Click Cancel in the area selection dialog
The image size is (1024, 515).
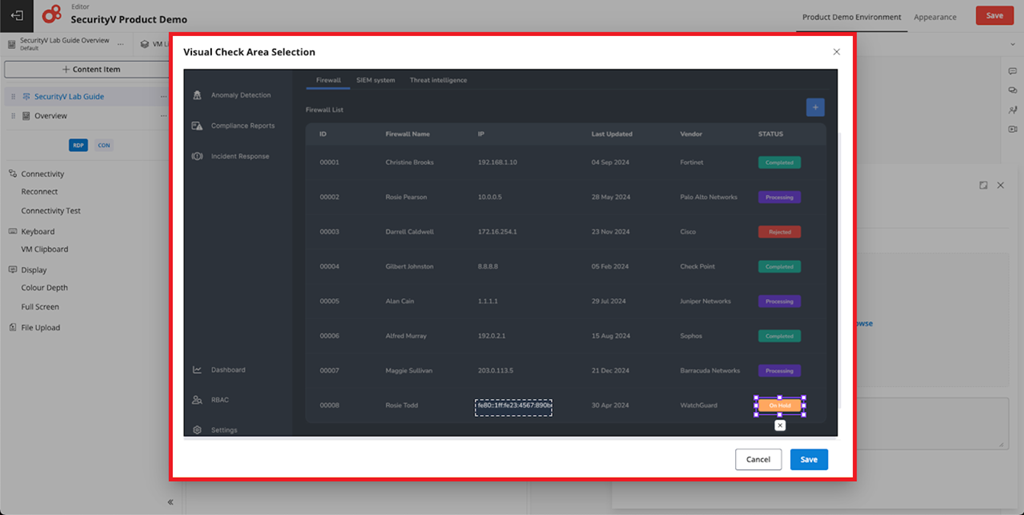[x=758, y=460]
